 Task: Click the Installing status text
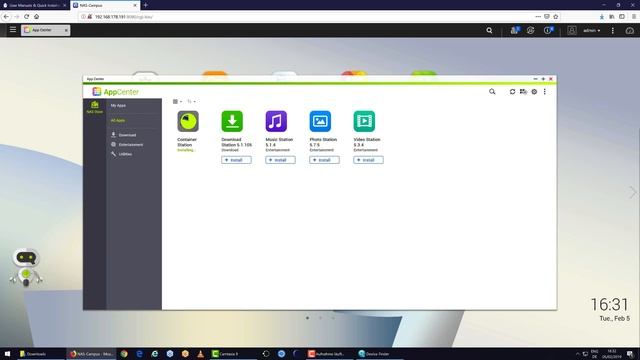(186, 150)
